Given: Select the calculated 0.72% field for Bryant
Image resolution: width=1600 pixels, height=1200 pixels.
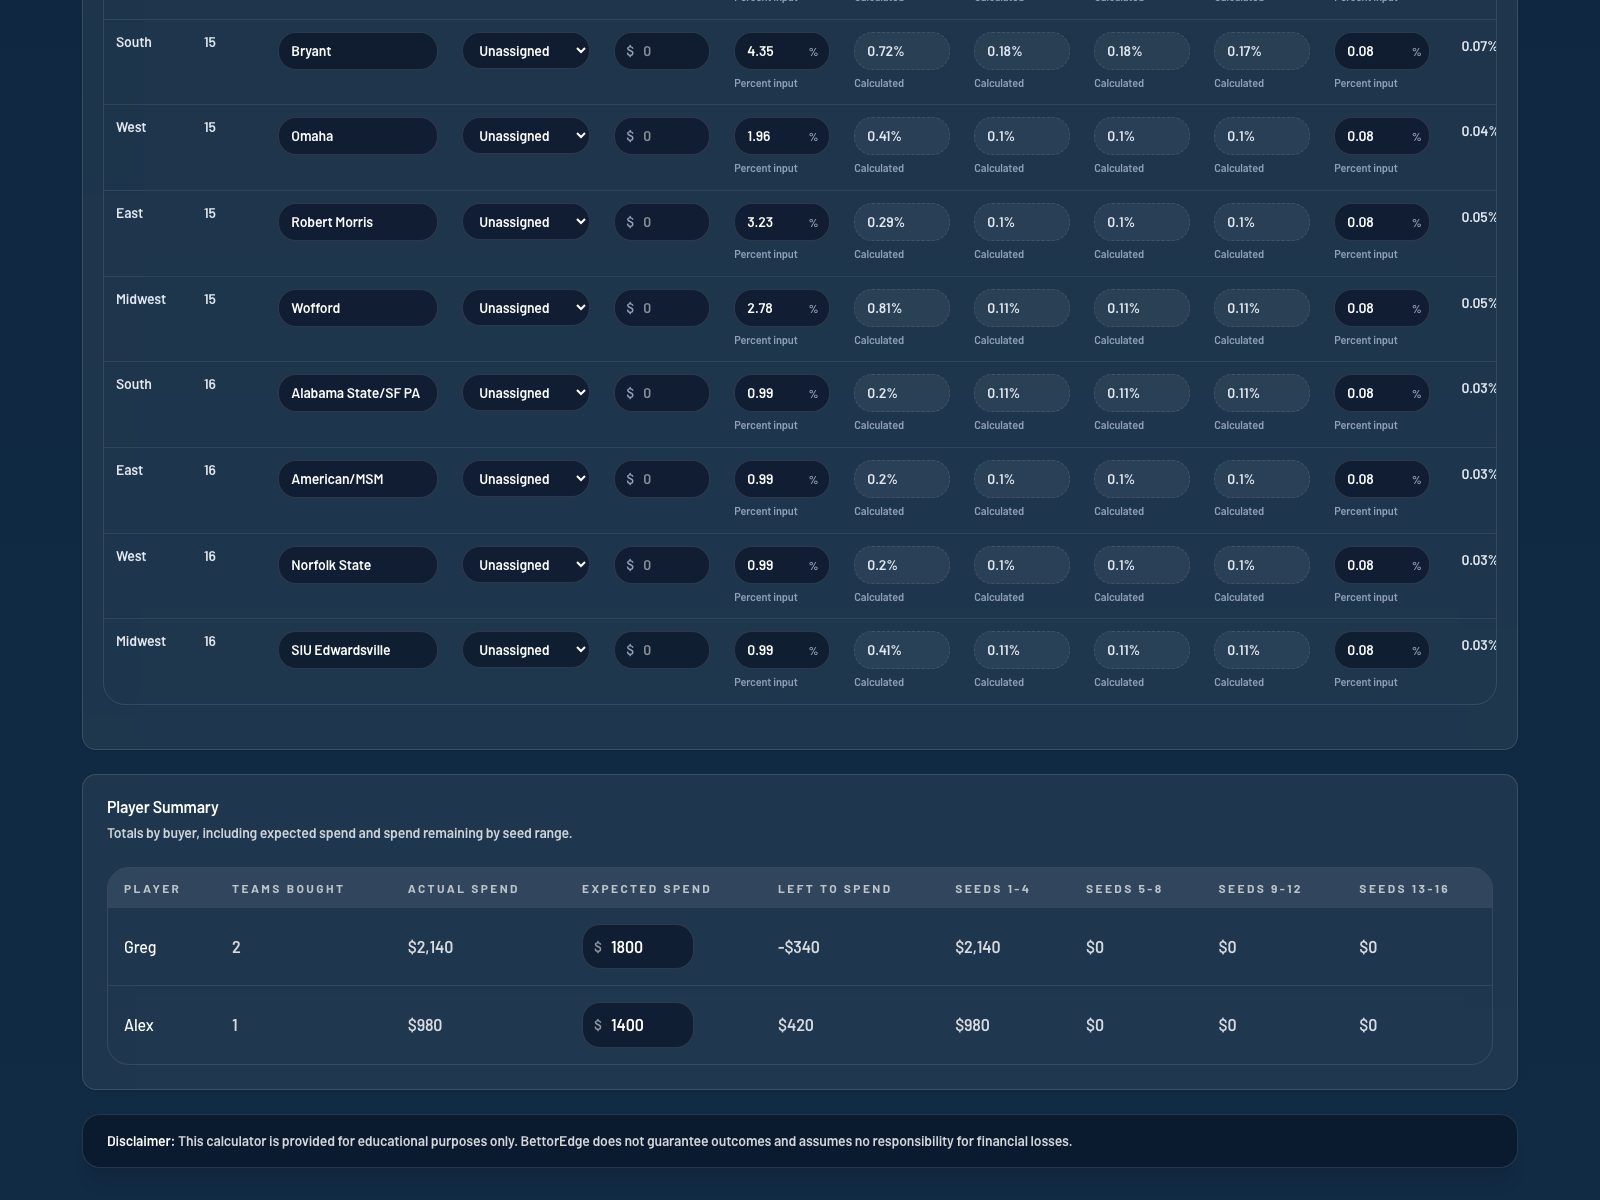Looking at the screenshot, I should (x=901, y=50).
